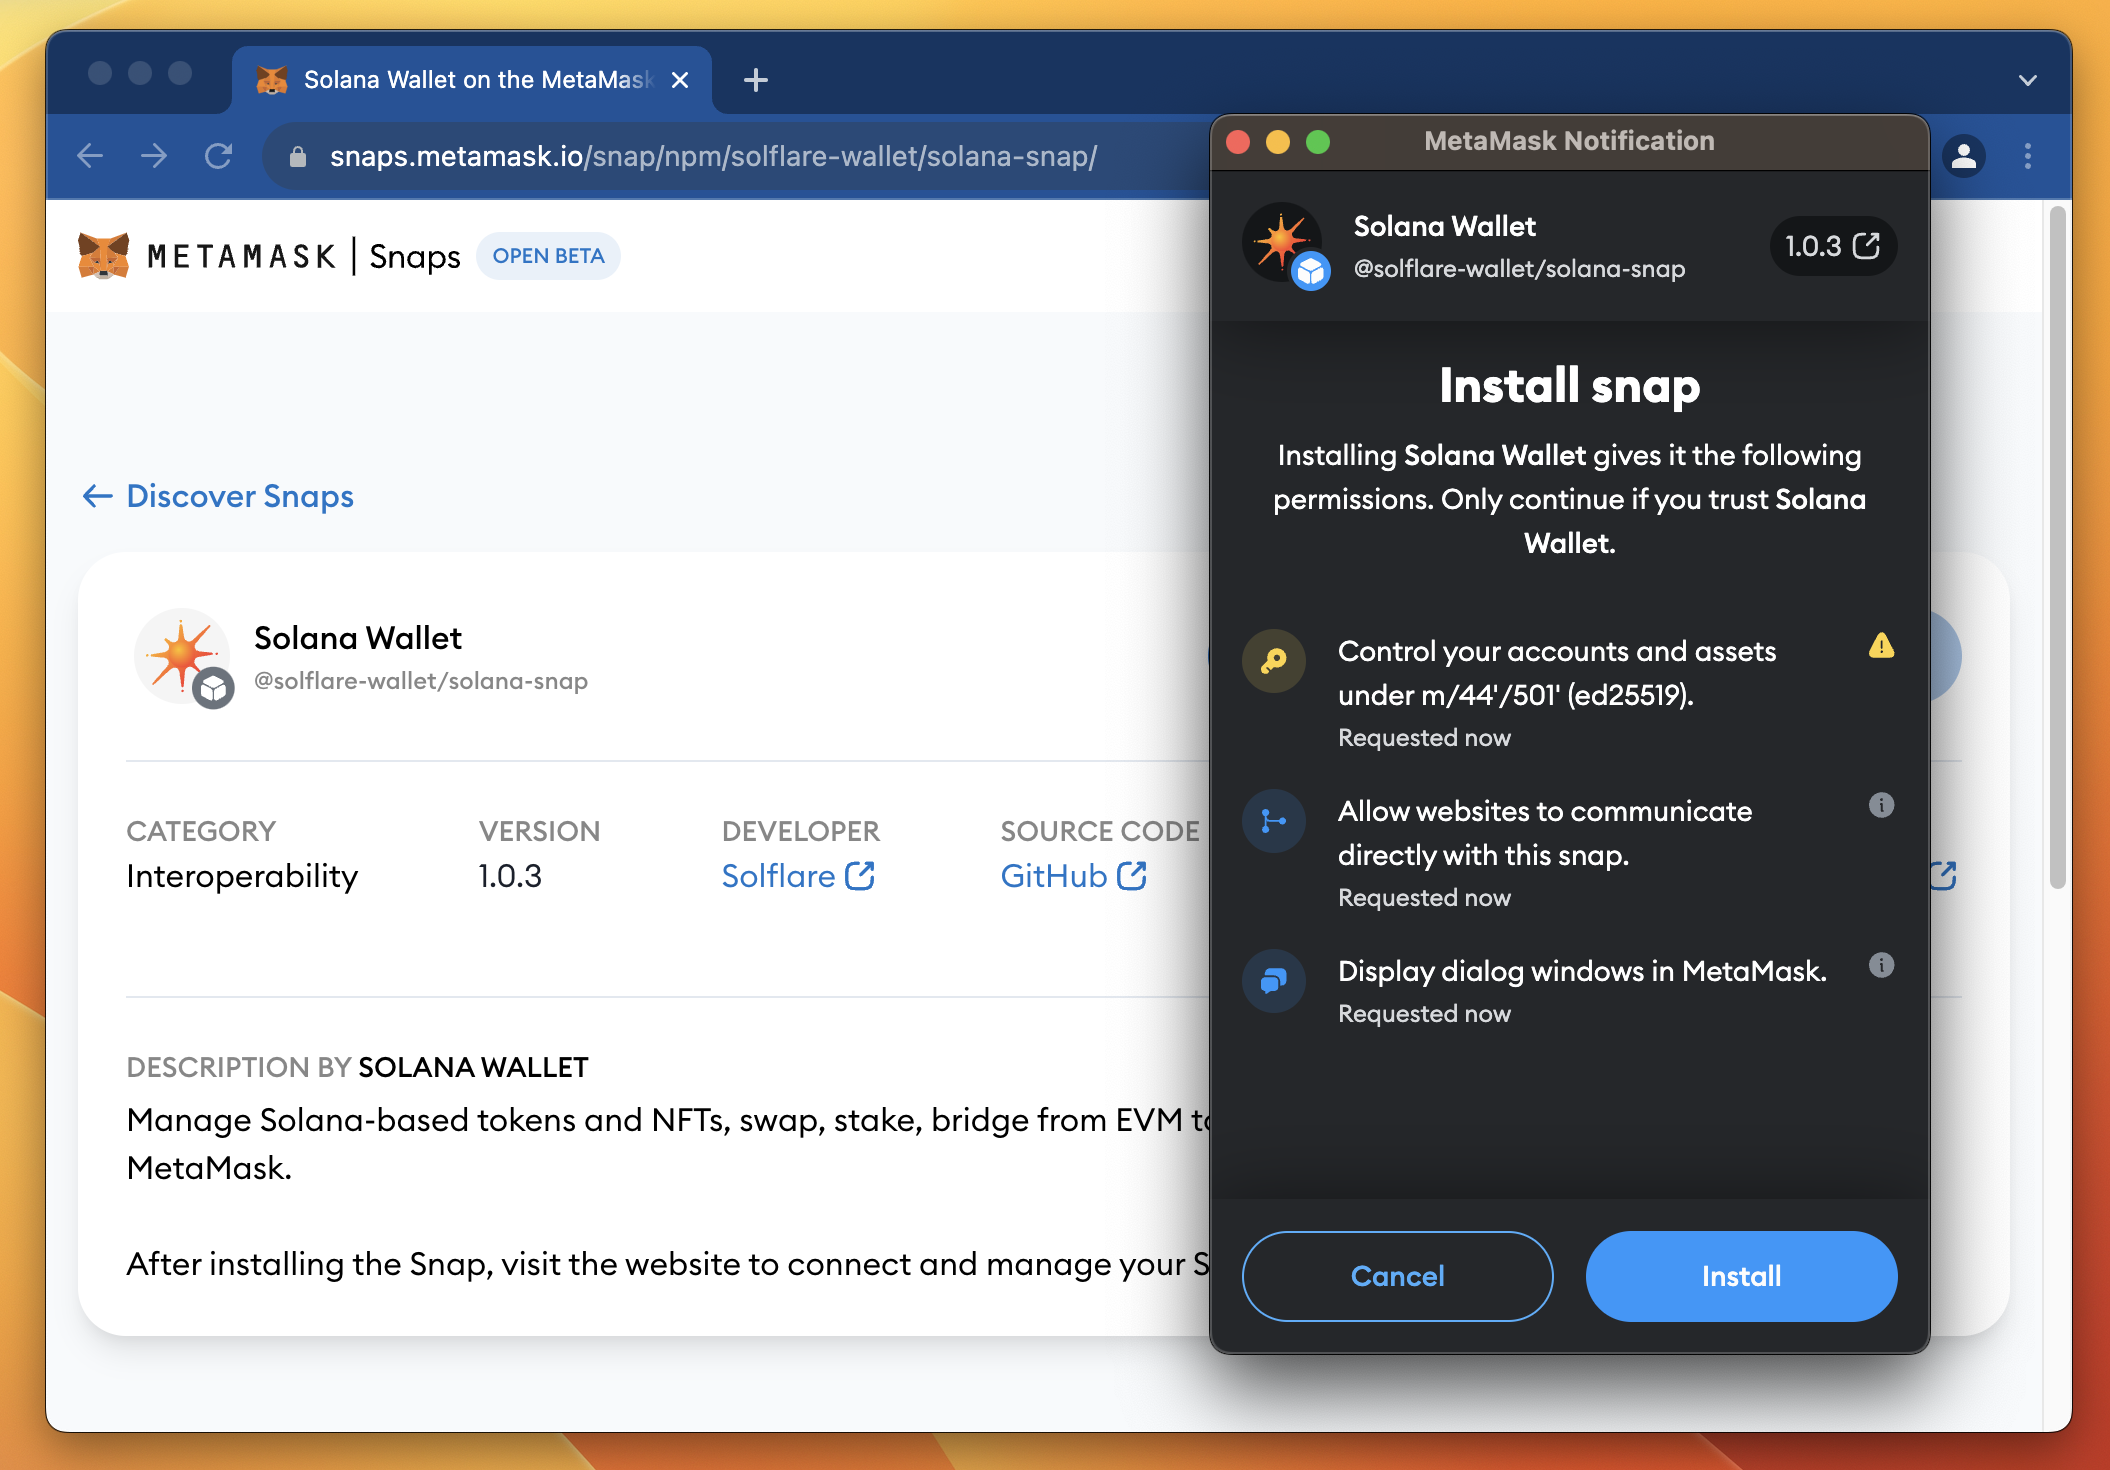Click the branch icon for website communication permission
Image resolution: width=2110 pixels, height=1470 pixels.
pos(1274,821)
